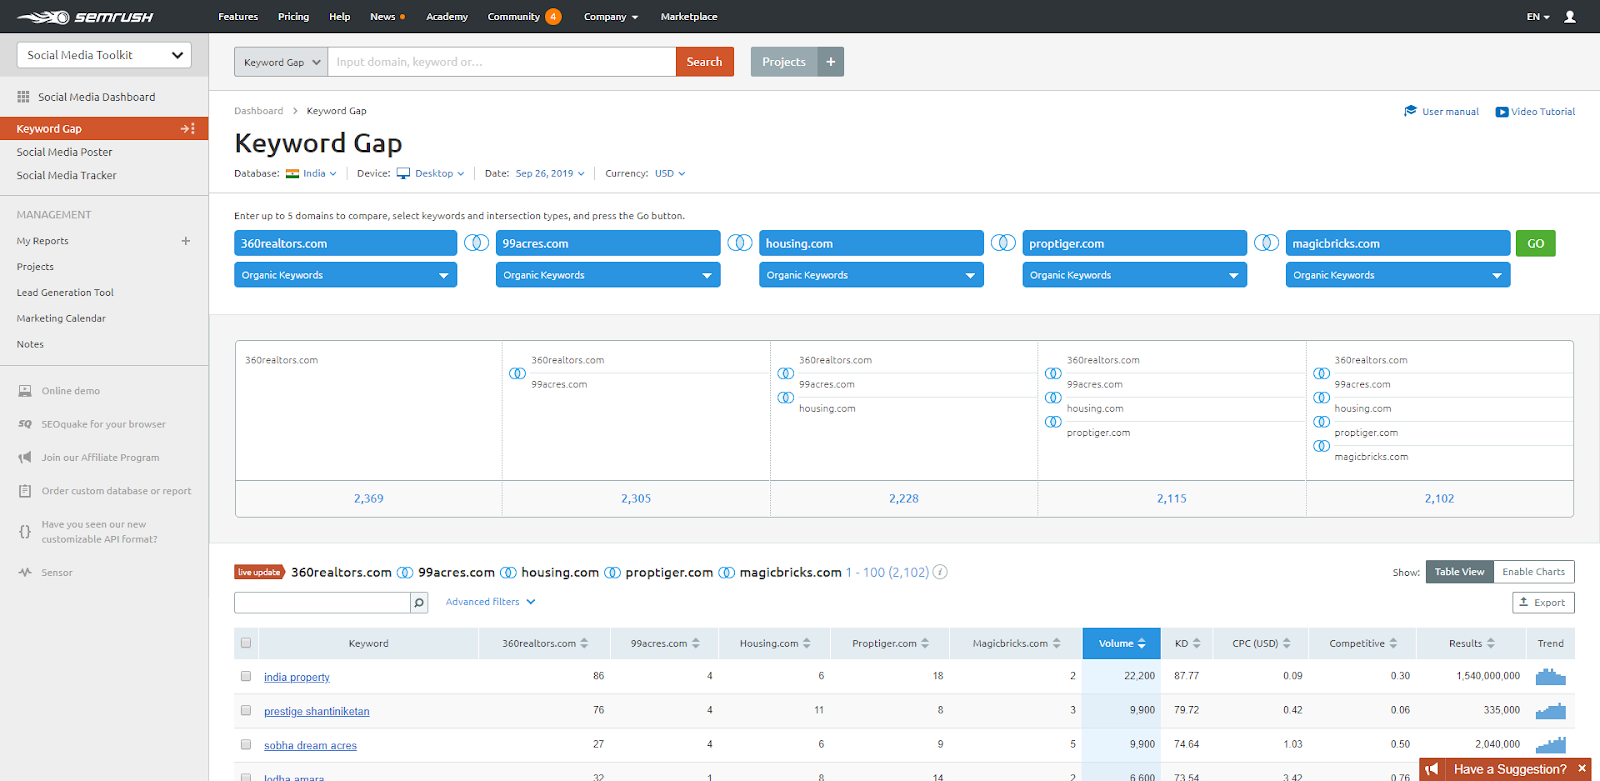Click the Export button
This screenshot has width=1600, height=781.
(1542, 602)
